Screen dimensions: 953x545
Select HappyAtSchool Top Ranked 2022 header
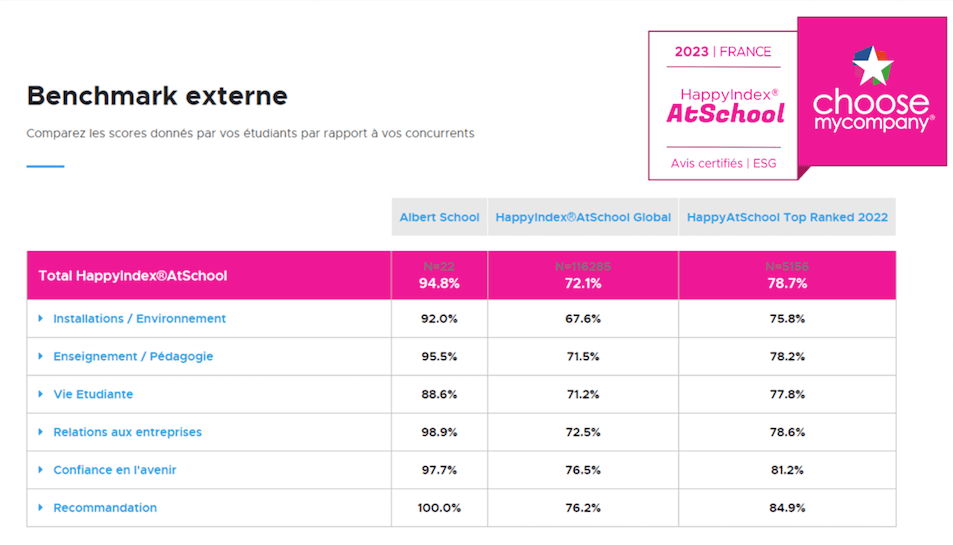[x=787, y=217]
